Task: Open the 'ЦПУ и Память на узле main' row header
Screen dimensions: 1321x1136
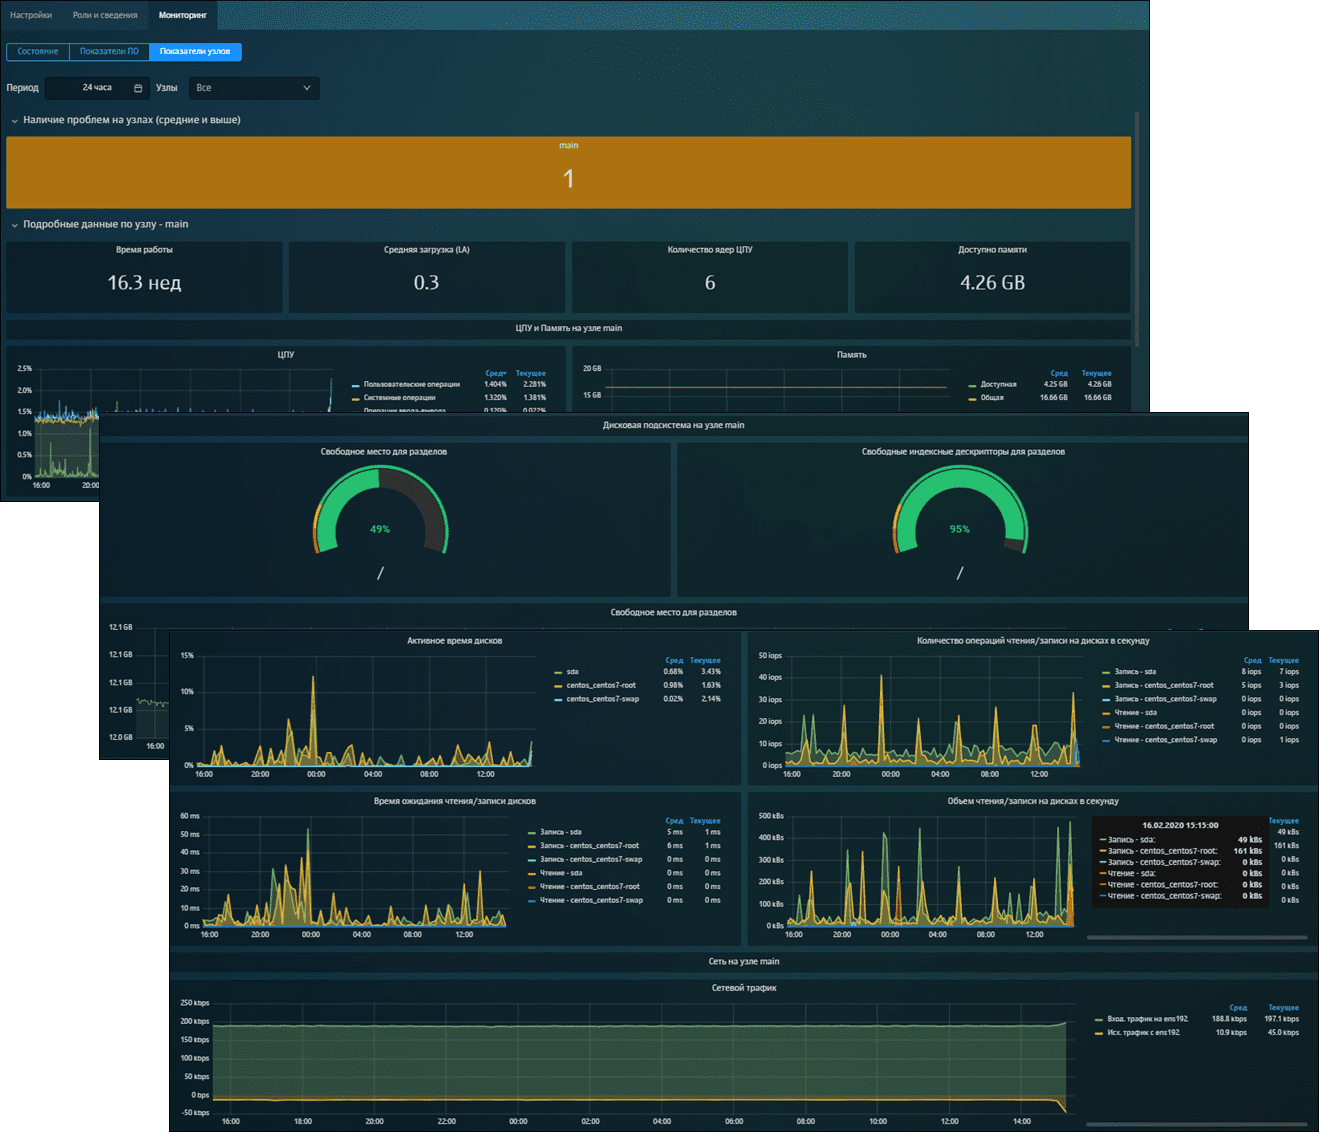Action: pyautogui.click(x=568, y=328)
